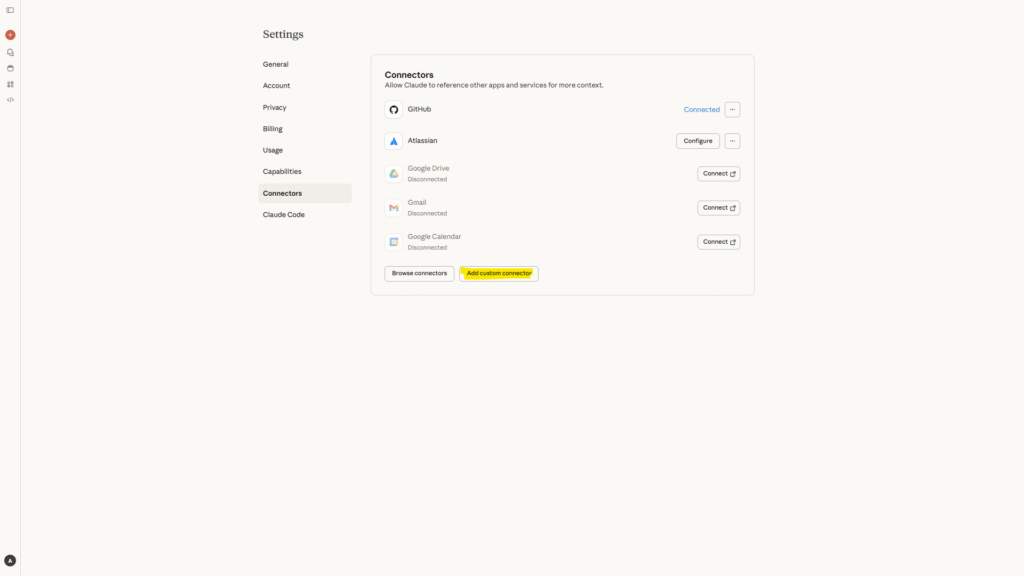Open the Atlassian connector's more options menu
1024x576 pixels.
(x=732, y=141)
